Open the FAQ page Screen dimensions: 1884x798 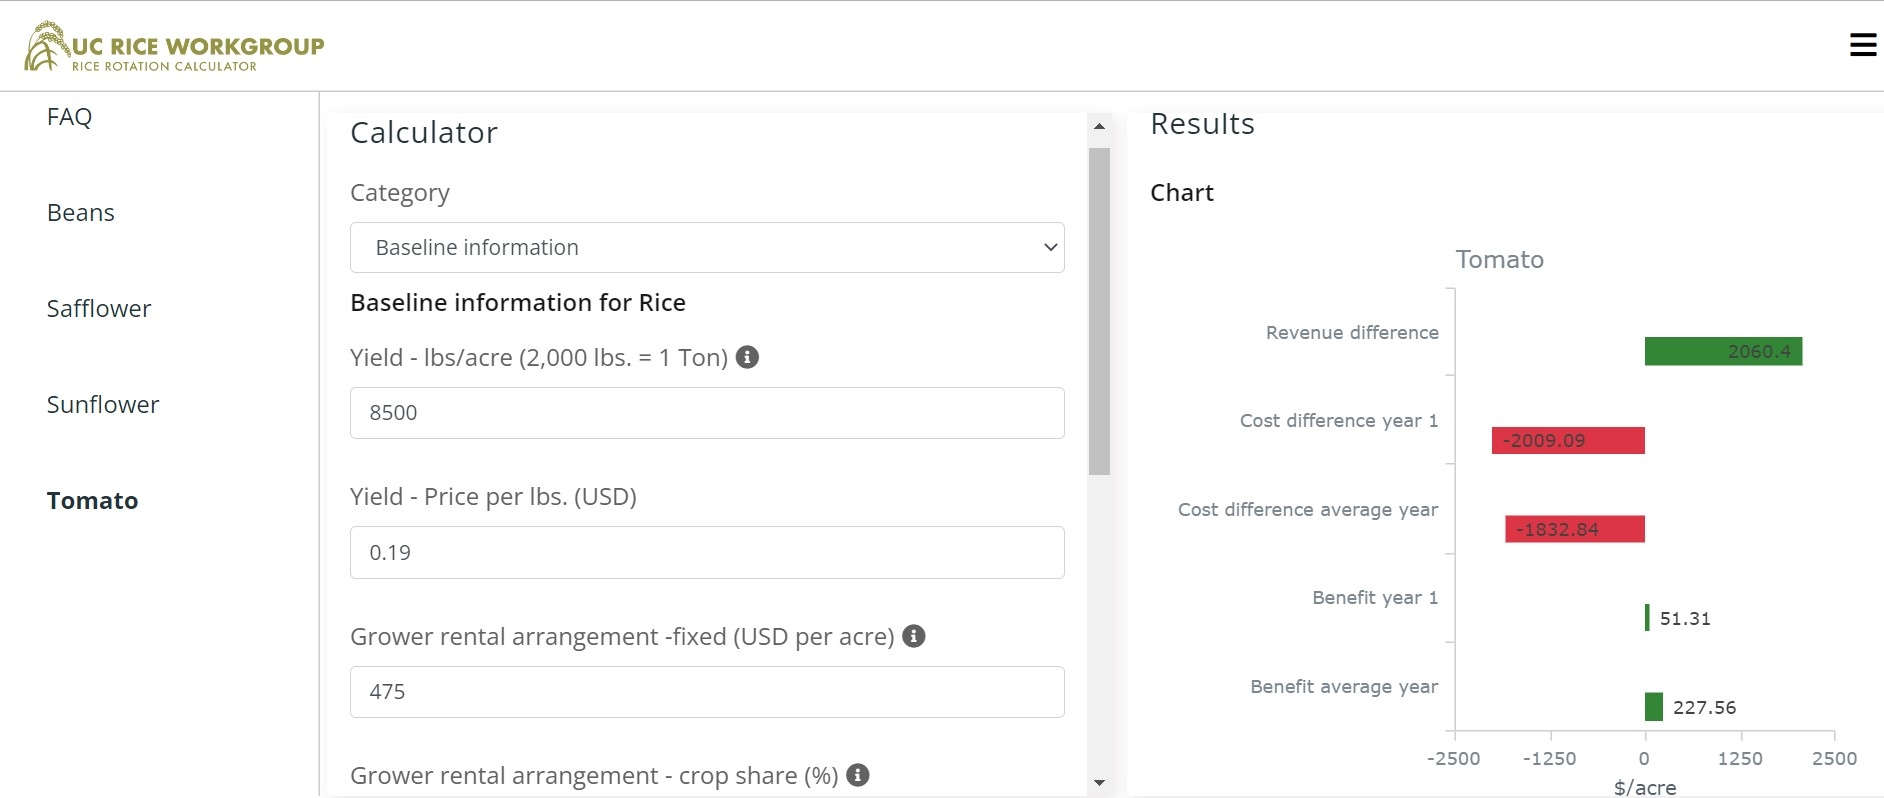tap(69, 117)
